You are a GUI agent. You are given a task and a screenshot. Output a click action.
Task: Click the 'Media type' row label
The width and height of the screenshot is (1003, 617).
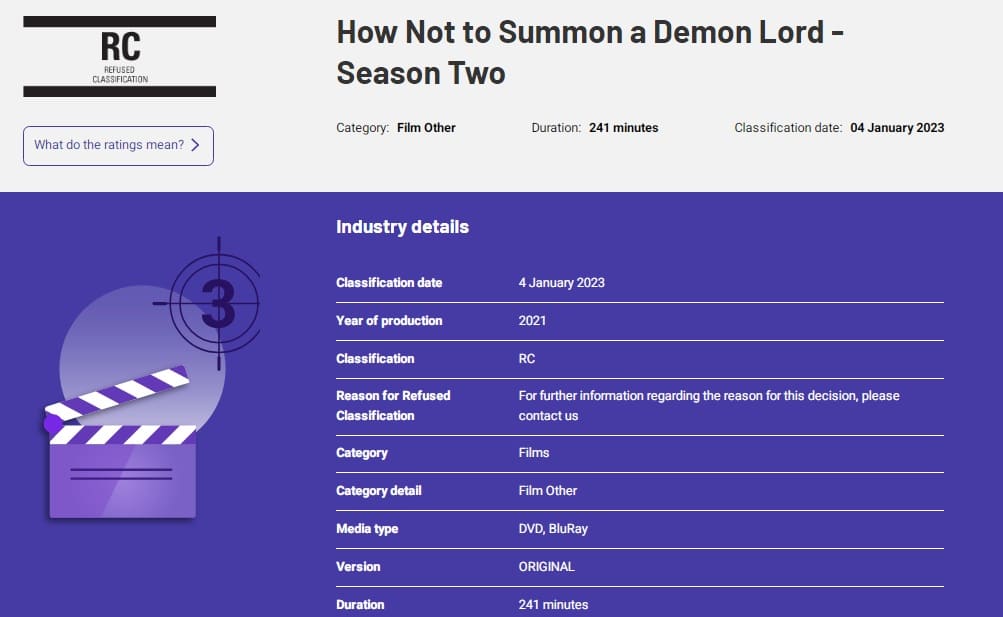click(x=367, y=529)
